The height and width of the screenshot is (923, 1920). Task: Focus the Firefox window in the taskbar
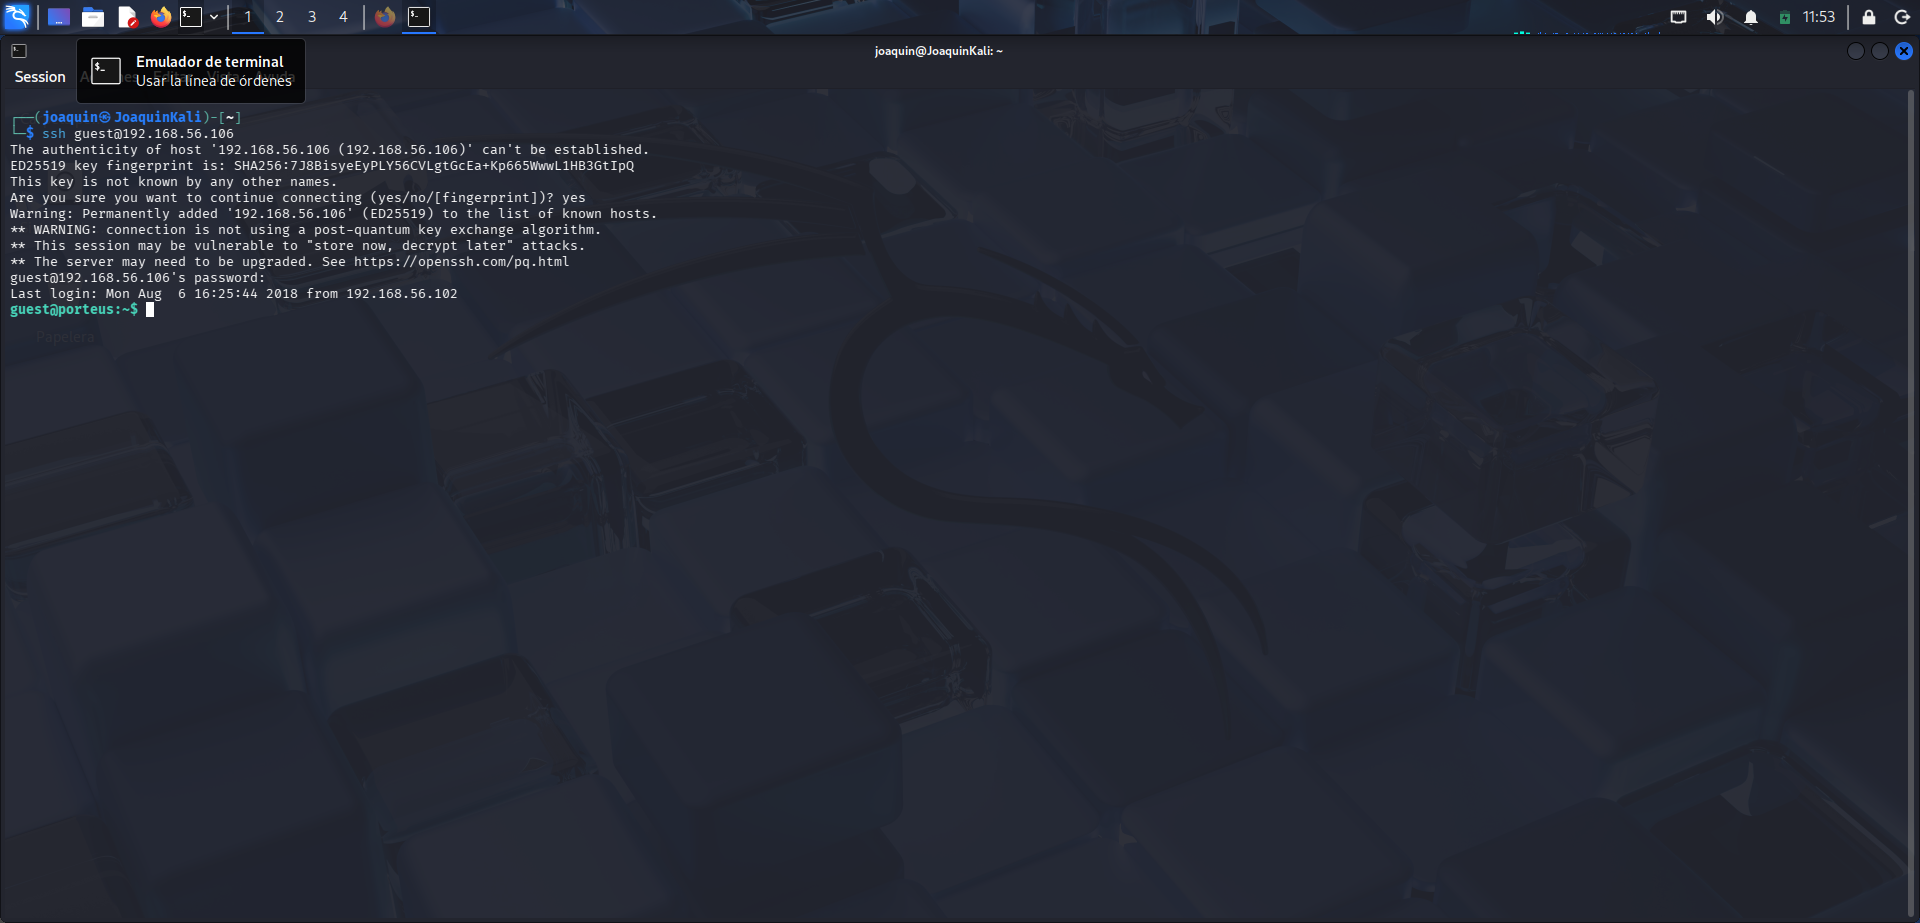pyautogui.click(x=385, y=17)
